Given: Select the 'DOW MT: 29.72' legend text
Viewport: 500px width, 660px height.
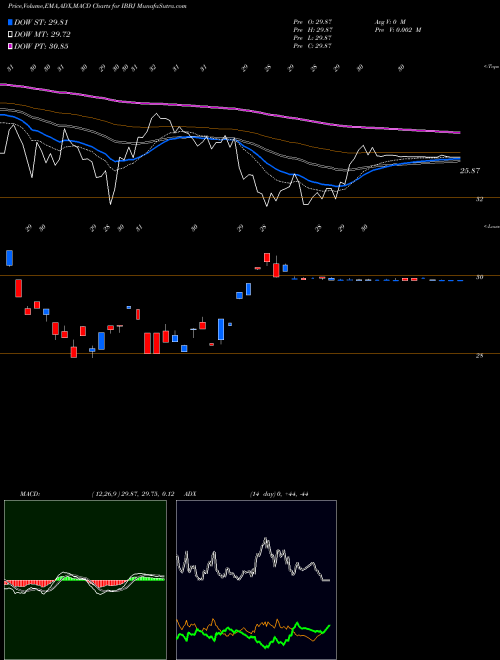Looking at the screenshot, I should 43,34.
